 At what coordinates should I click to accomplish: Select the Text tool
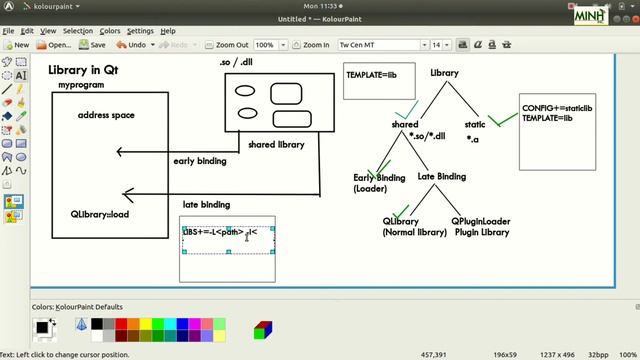point(21,76)
